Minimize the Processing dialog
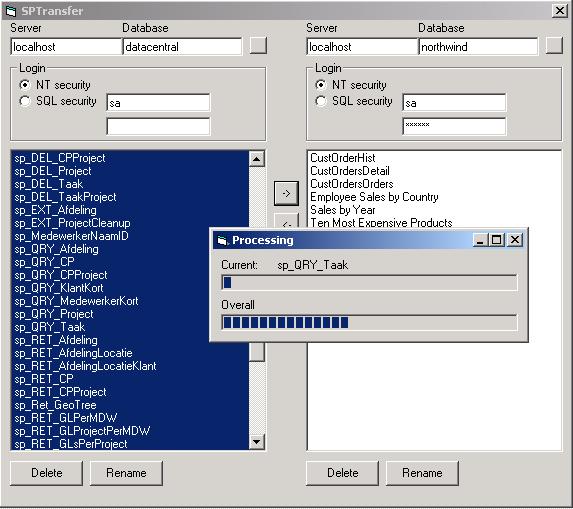Viewport: 573px width, 509px height. pyautogui.click(x=480, y=240)
